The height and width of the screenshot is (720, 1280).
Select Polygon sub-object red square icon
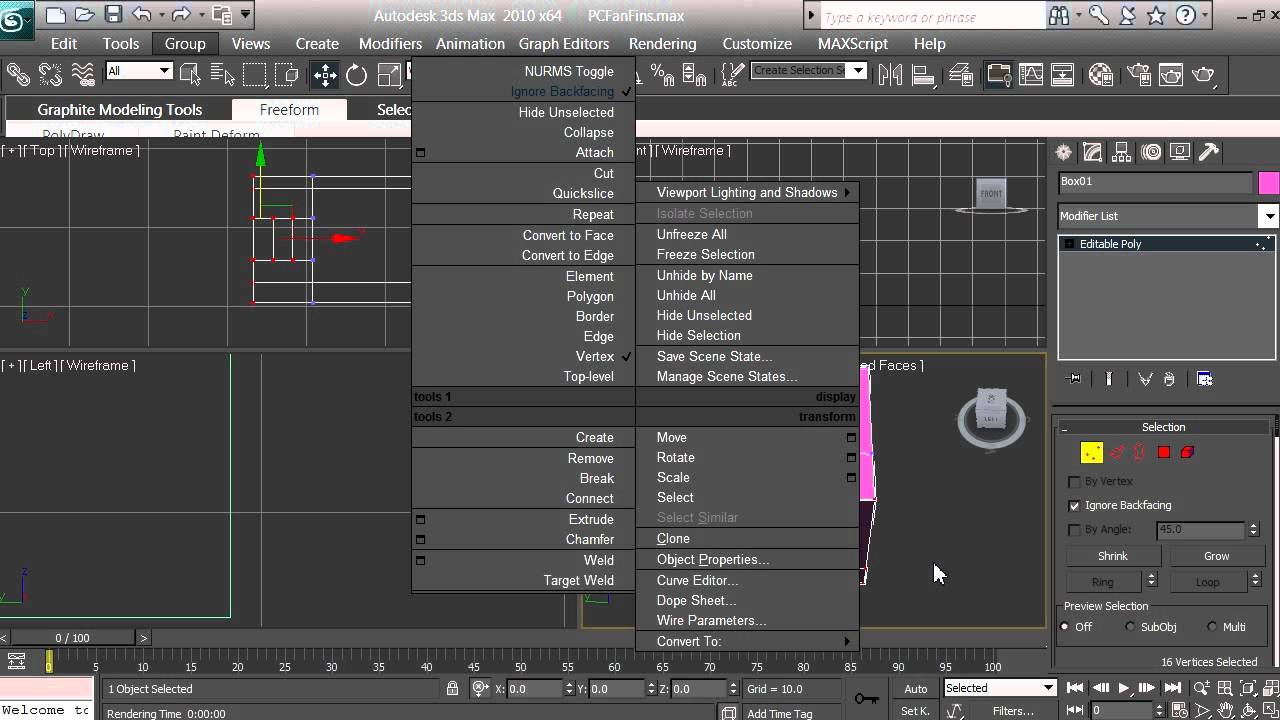point(1164,453)
